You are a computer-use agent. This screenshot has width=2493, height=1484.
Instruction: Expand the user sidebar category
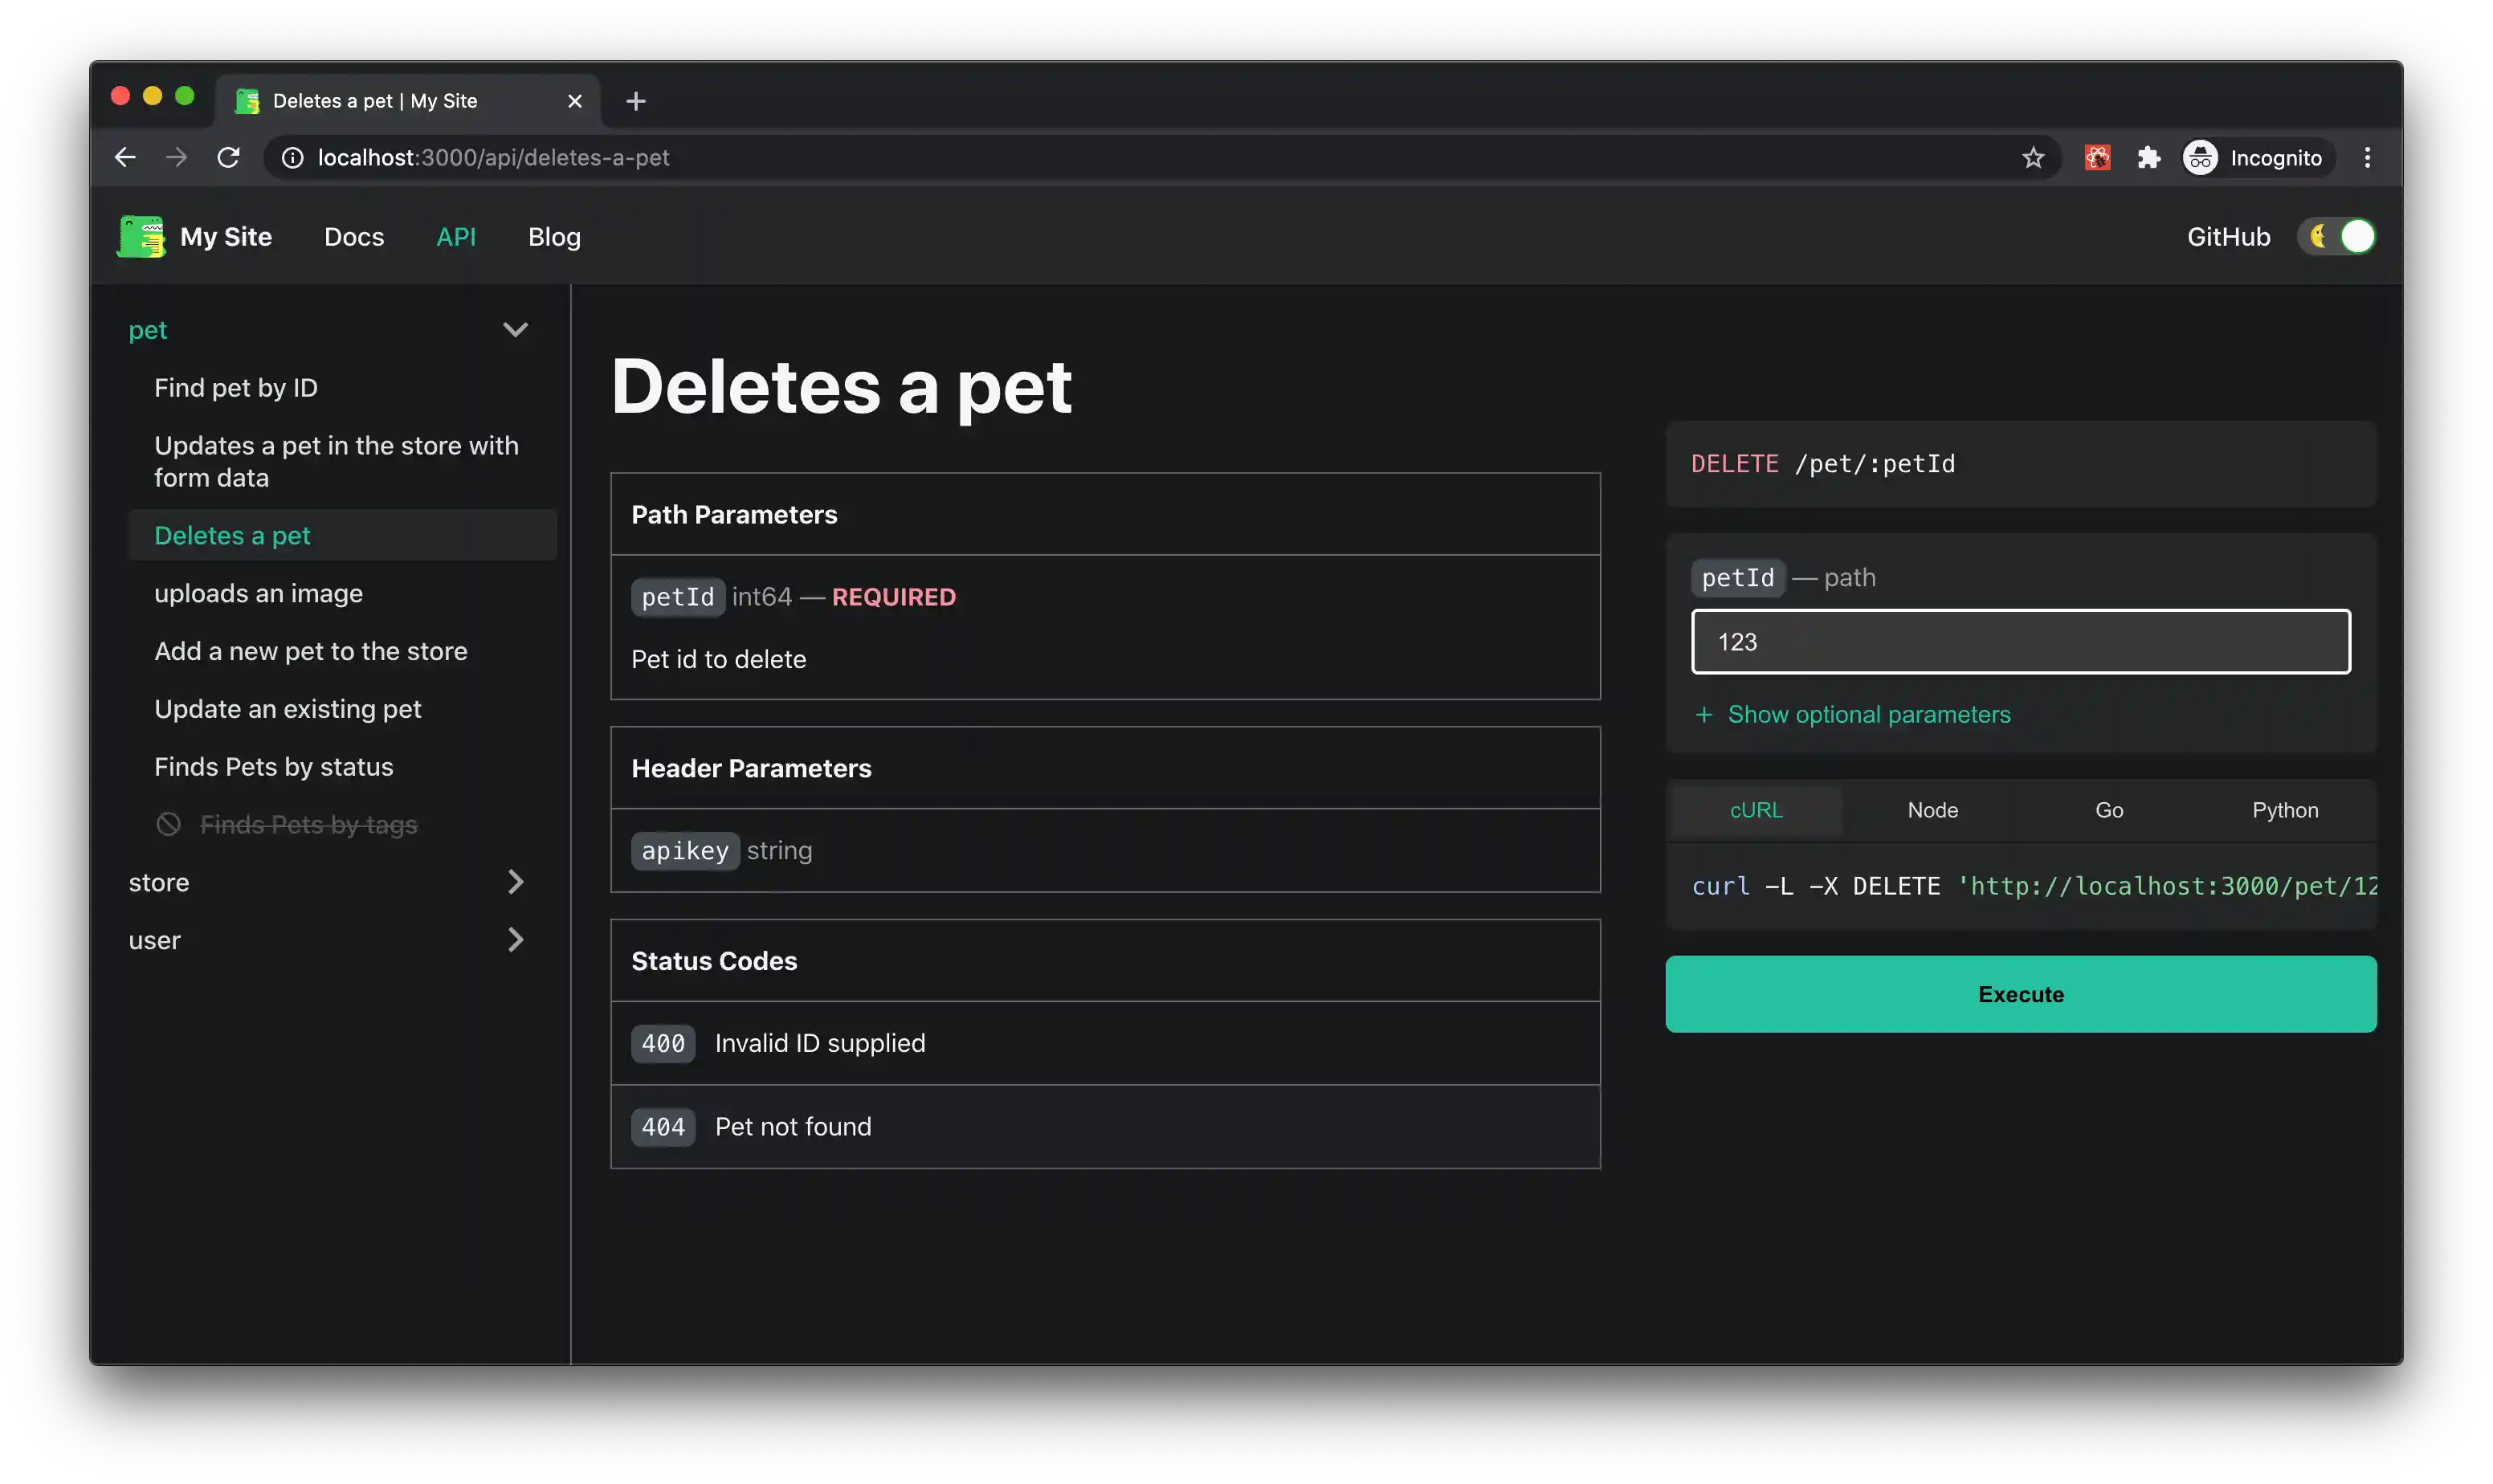click(515, 940)
